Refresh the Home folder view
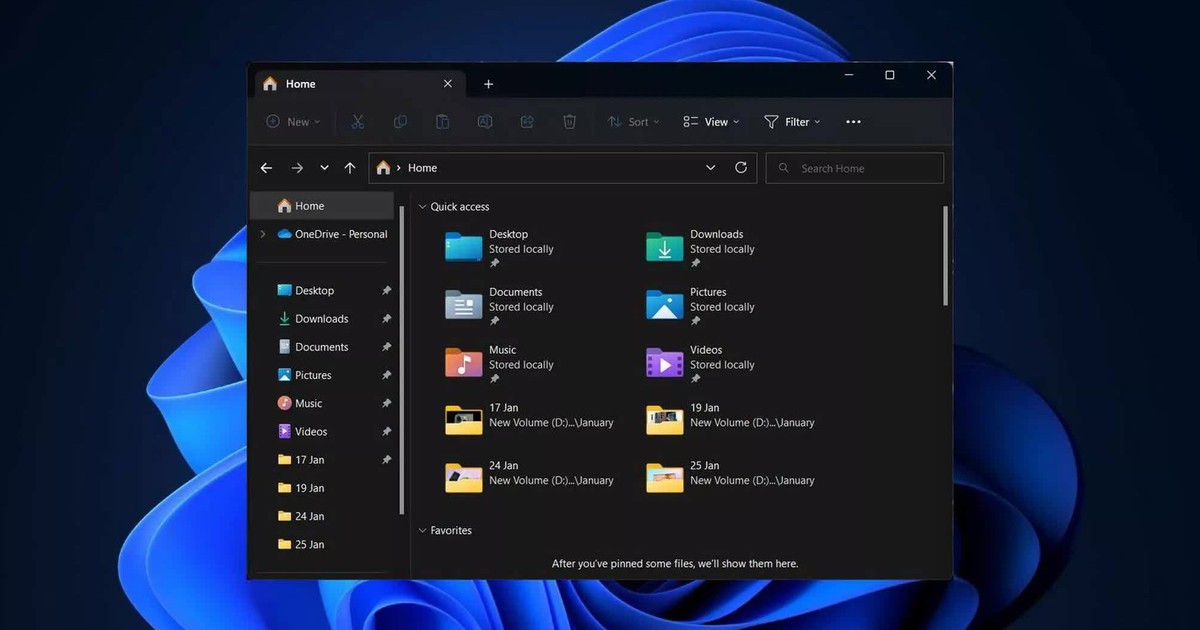The height and width of the screenshot is (630, 1200). (x=741, y=168)
